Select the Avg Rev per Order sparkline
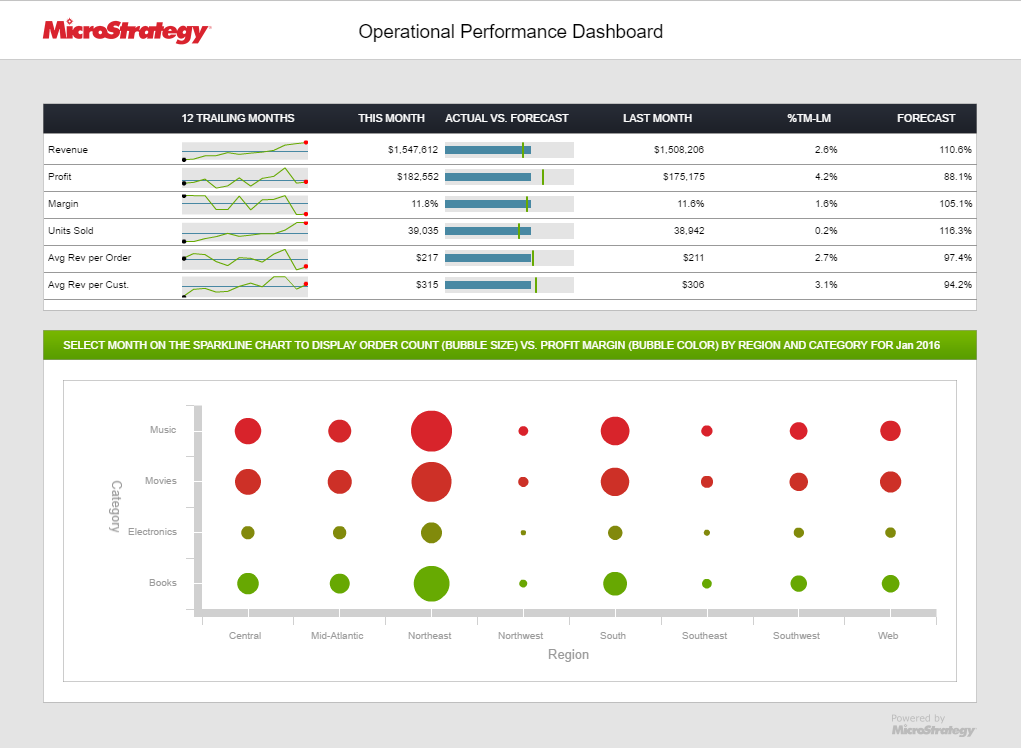Screen dimensions: 1021x749 click(x=245, y=259)
